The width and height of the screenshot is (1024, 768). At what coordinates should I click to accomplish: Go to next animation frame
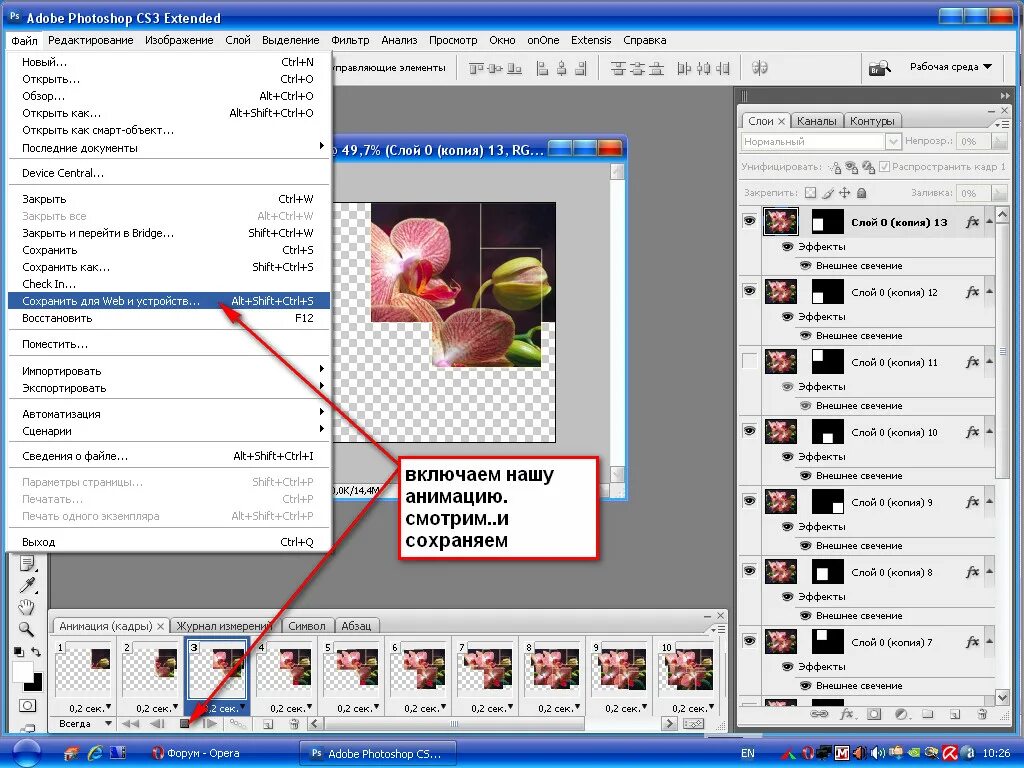point(210,724)
